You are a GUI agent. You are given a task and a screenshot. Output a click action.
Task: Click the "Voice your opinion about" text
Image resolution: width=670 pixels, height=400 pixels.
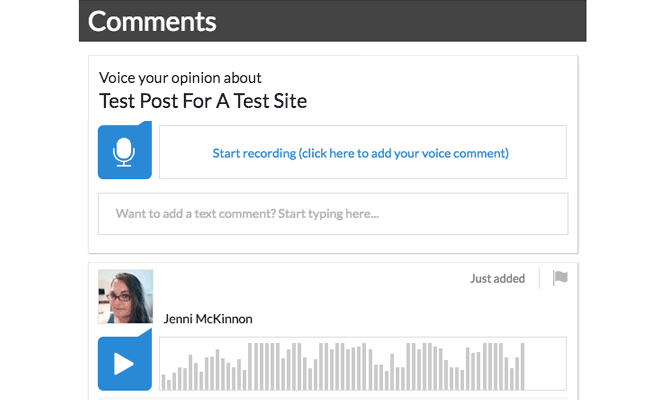click(180, 77)
